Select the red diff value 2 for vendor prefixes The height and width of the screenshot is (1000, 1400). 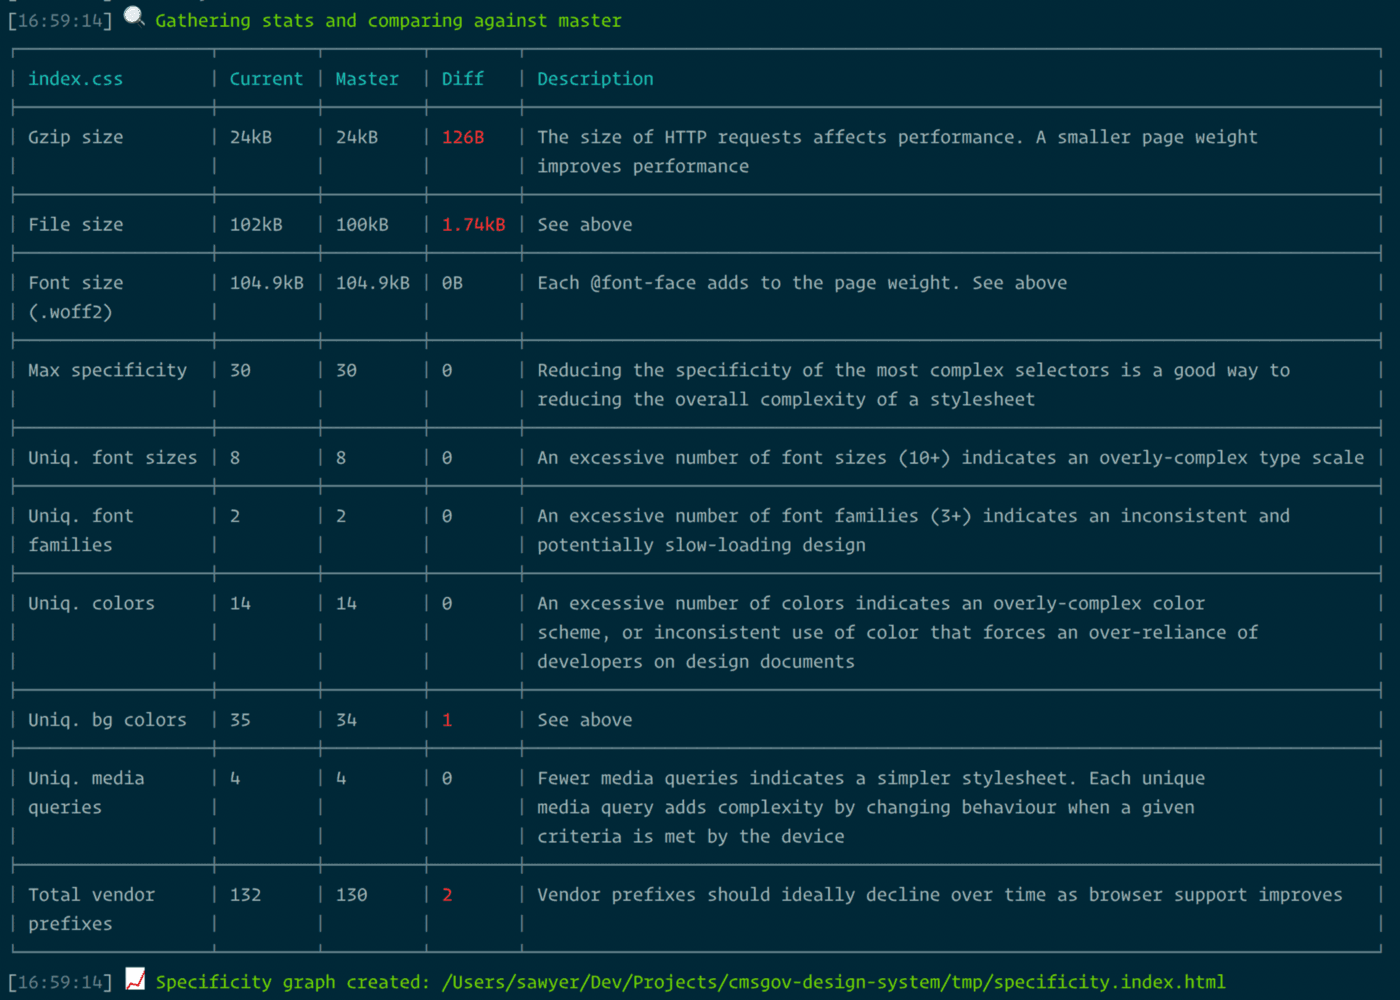(447, 894)
